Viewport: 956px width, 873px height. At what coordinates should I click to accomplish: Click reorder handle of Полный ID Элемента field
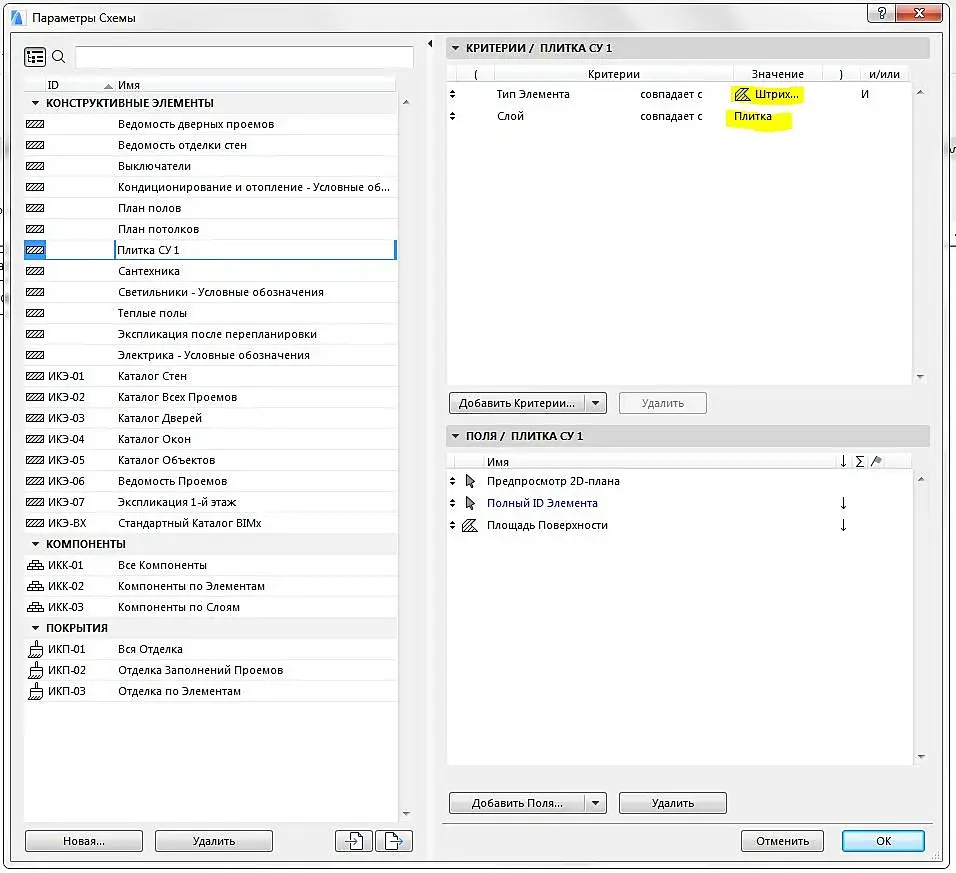(452, 504)
